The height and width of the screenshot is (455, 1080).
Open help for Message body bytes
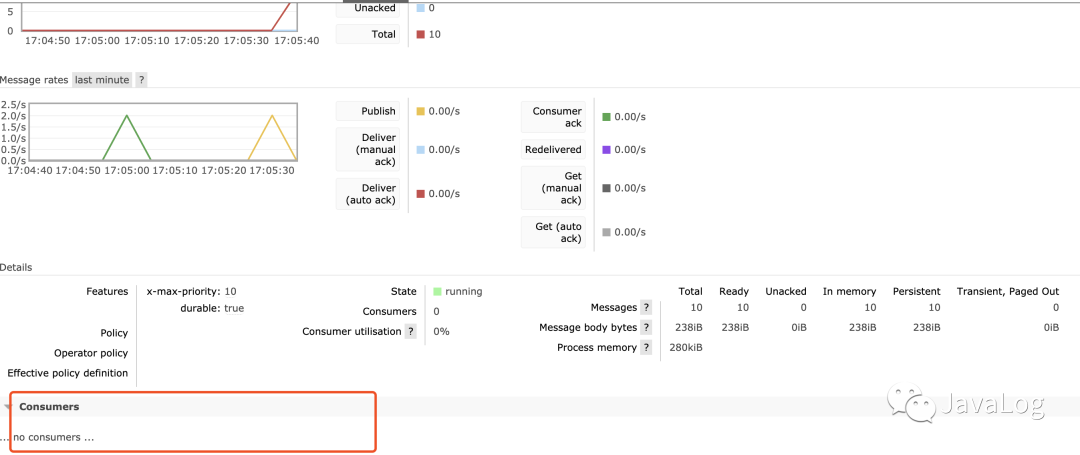click(646, 328)
